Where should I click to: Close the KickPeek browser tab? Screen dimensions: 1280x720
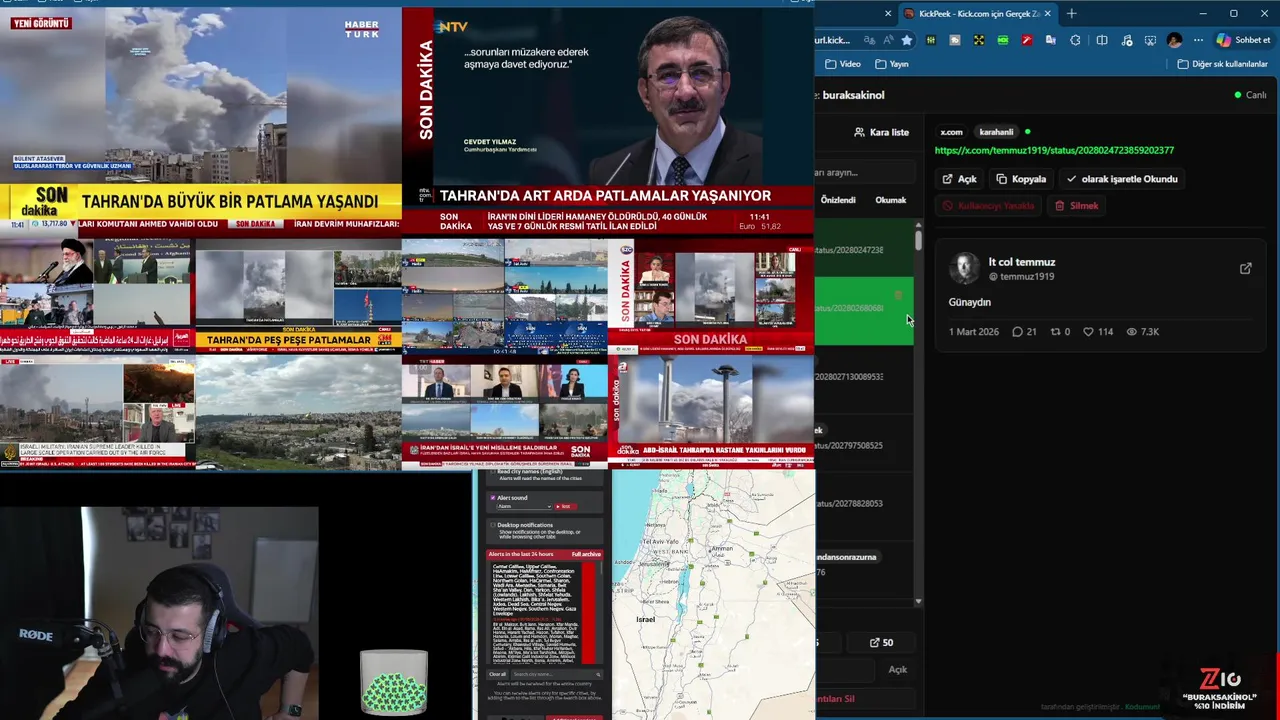point(1050,13)
